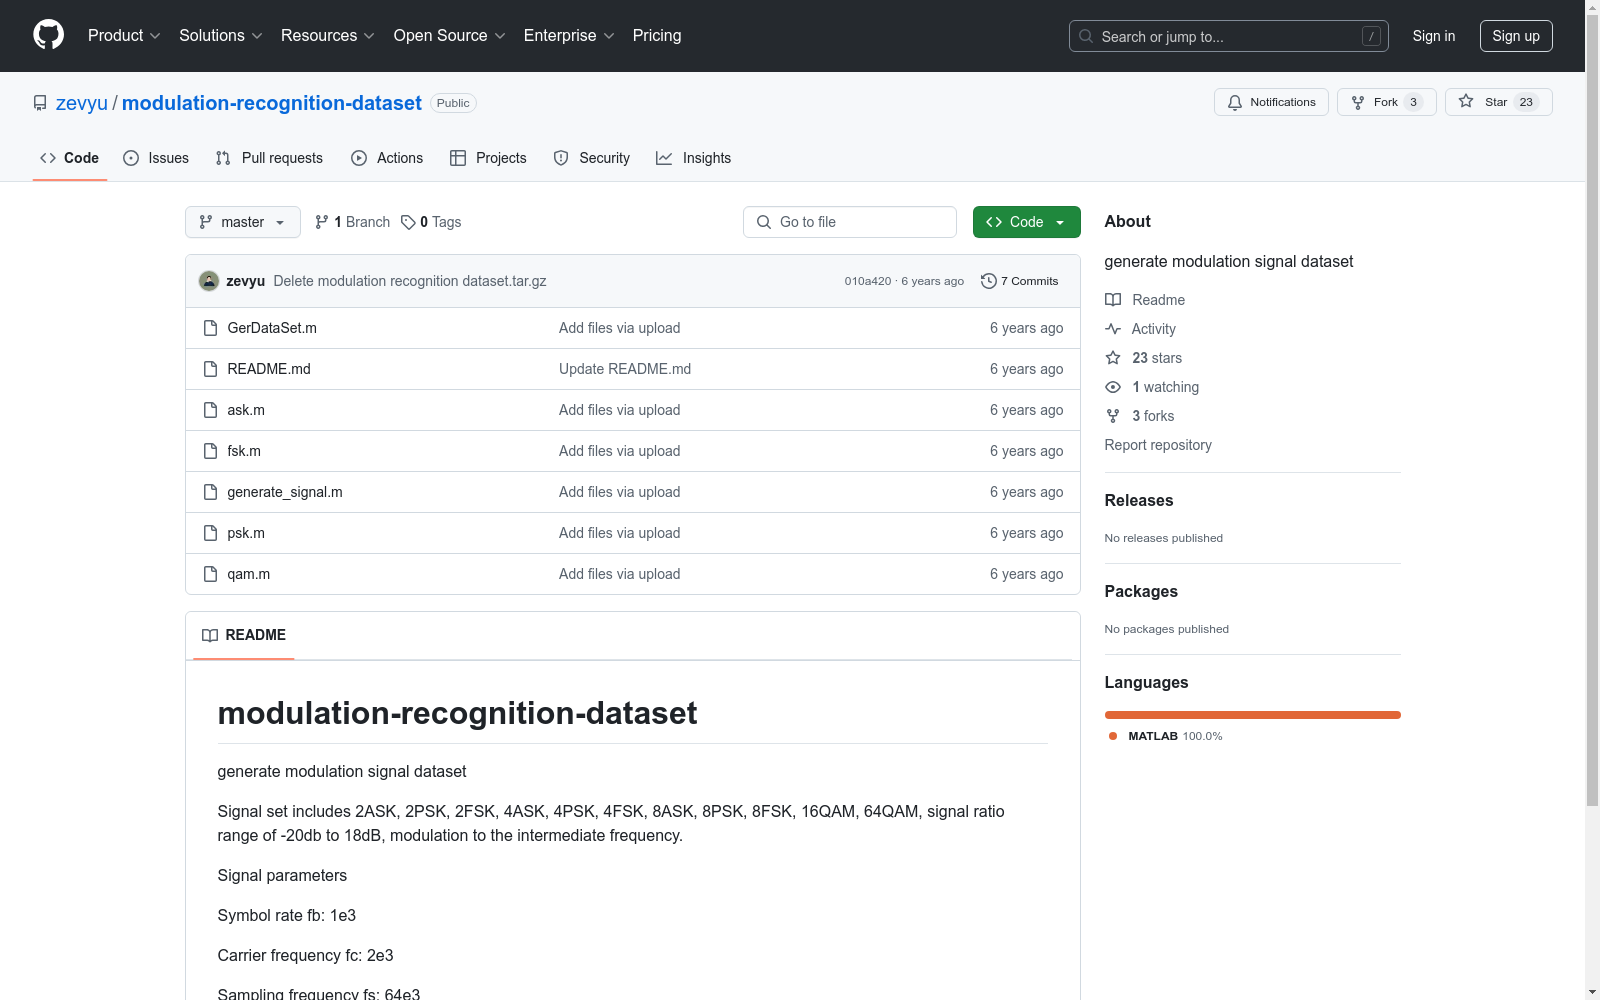This screenshot has height=1000, width=1600.
Task: Select the Code tab
Action: [x=69, y=158]
